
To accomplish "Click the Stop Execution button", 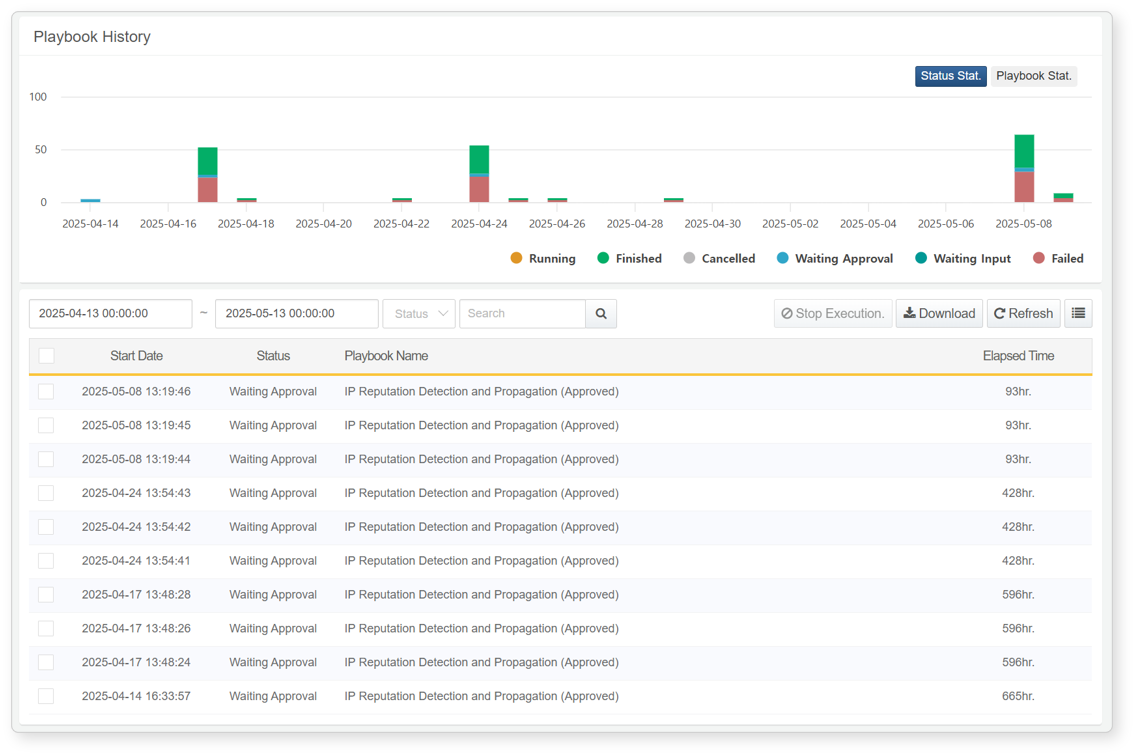I will (x=832, y=313).
